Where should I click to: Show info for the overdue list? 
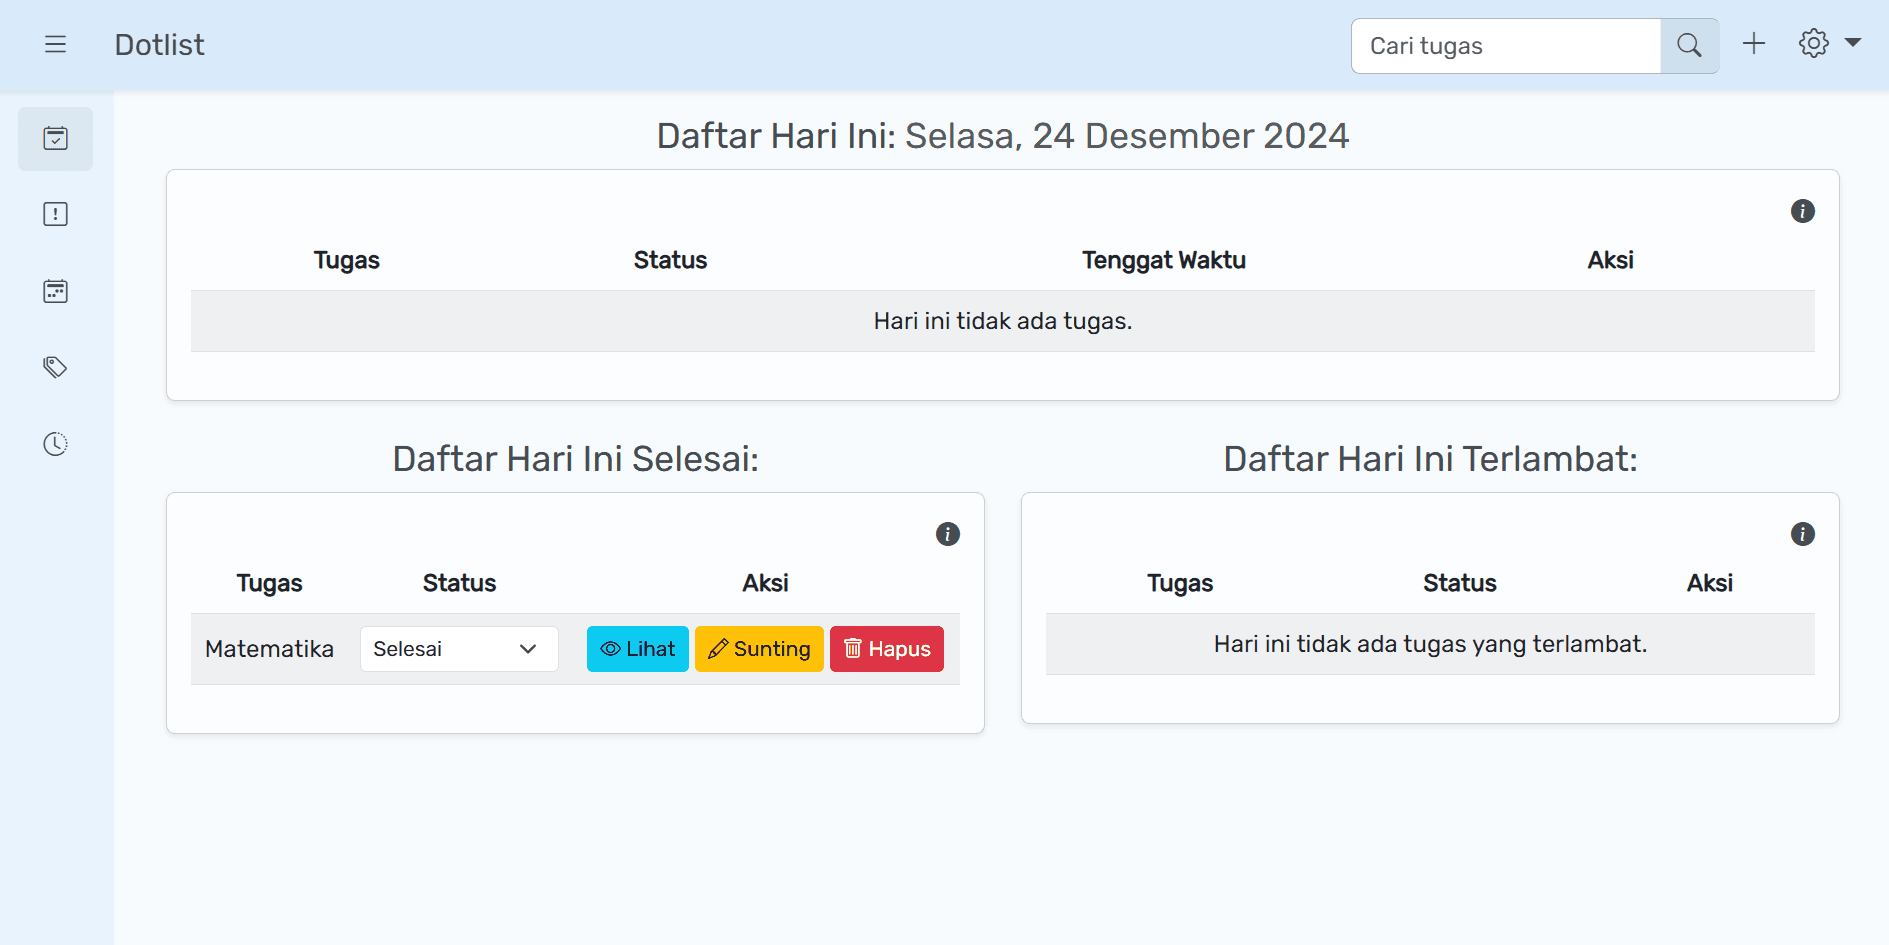coord(1802,534)
